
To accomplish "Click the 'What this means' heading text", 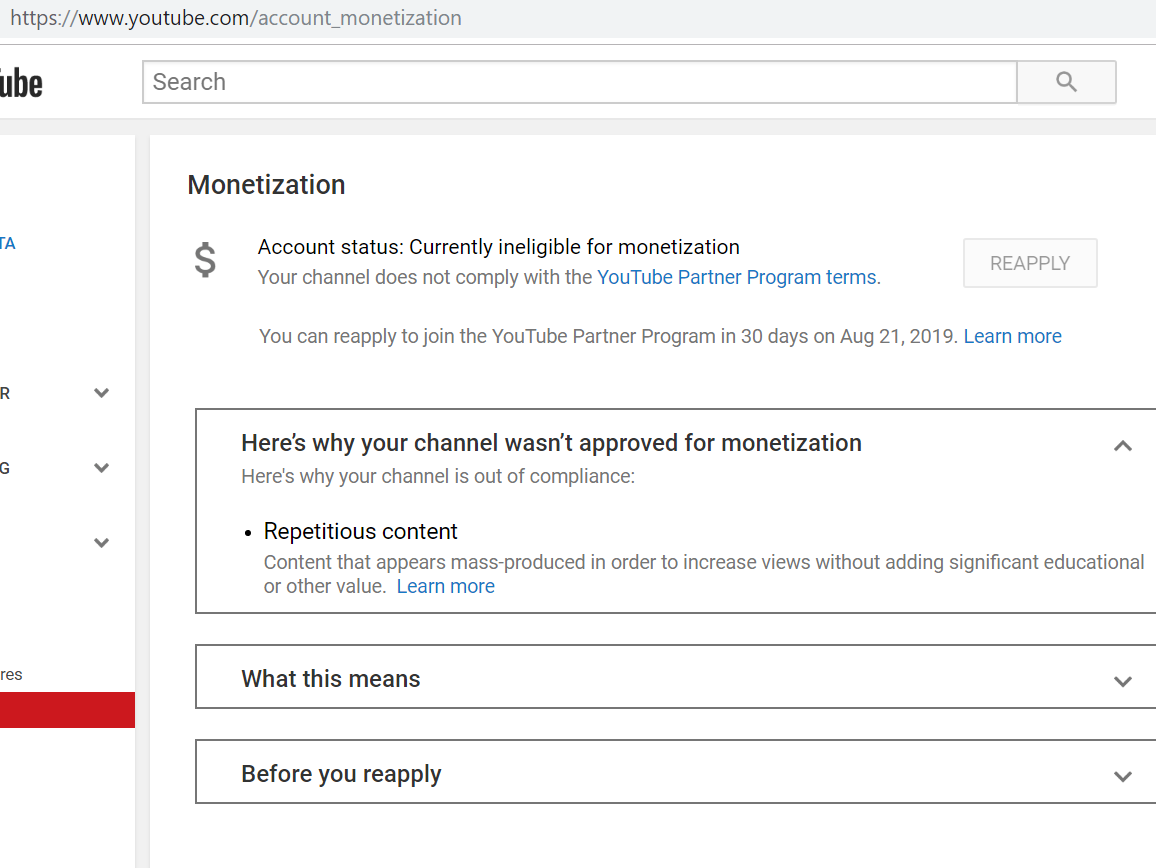I will [x=330, y=678].
